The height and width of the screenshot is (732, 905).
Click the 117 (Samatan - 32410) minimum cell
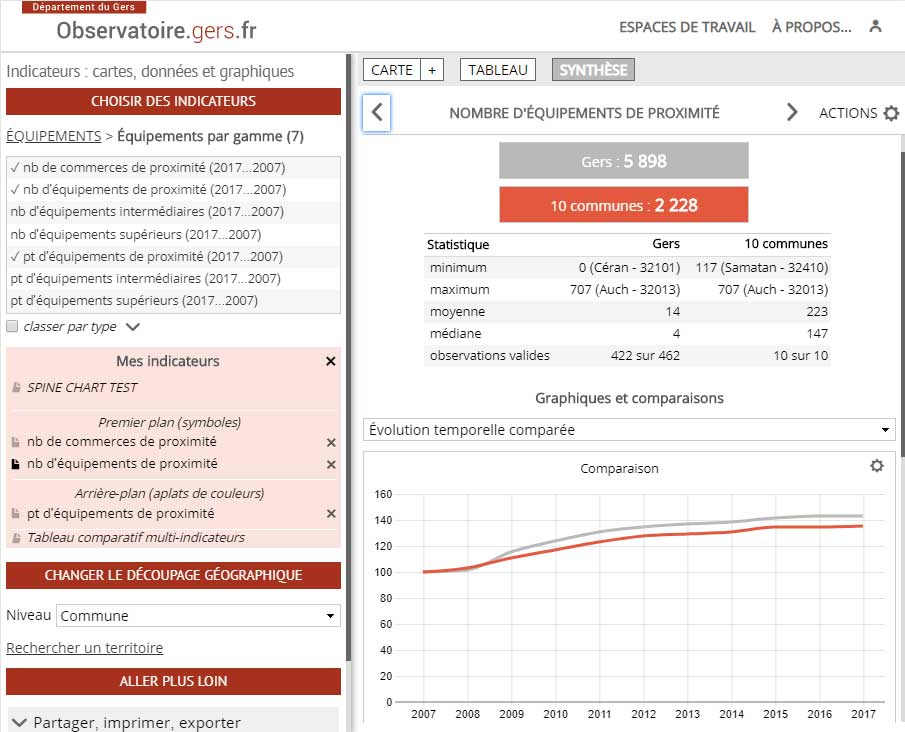(761, 267)
